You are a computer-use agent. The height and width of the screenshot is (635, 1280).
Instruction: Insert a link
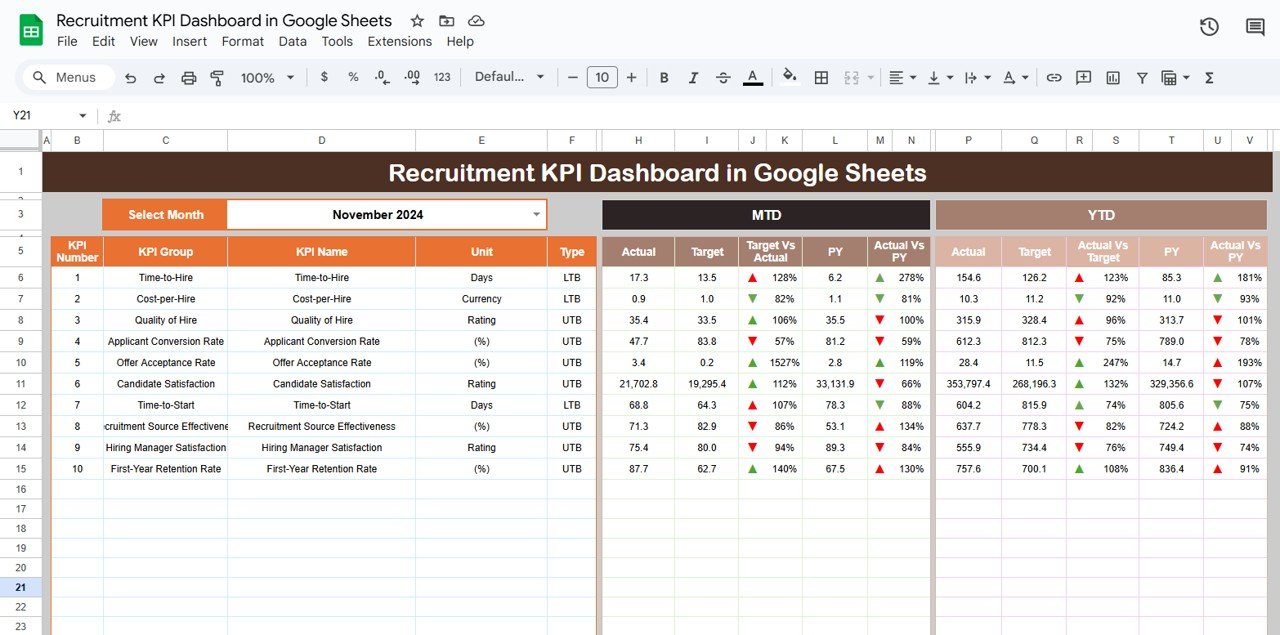pos(1053,77)
